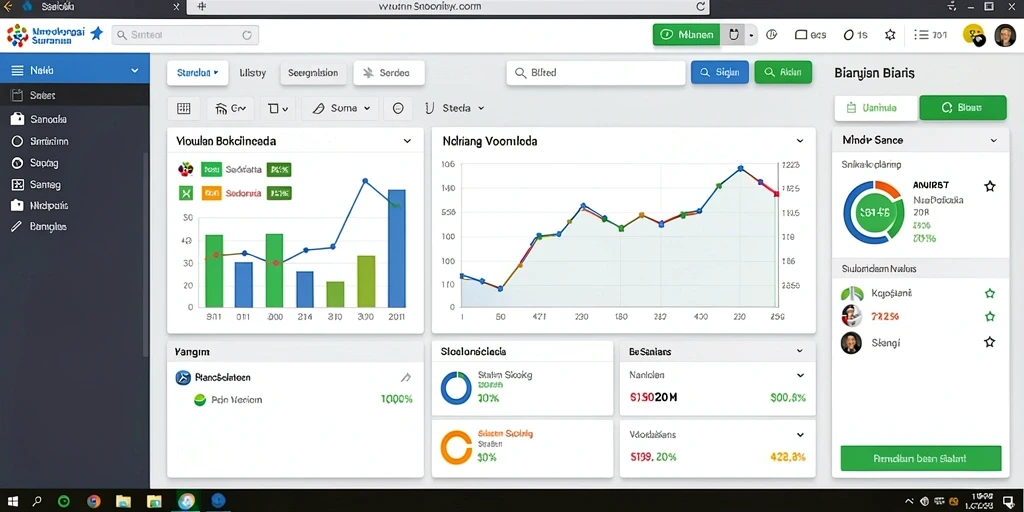Screen dimensions: 1024x512
Task: Click the Blited search input field
Action: click(x=596, y=73)
